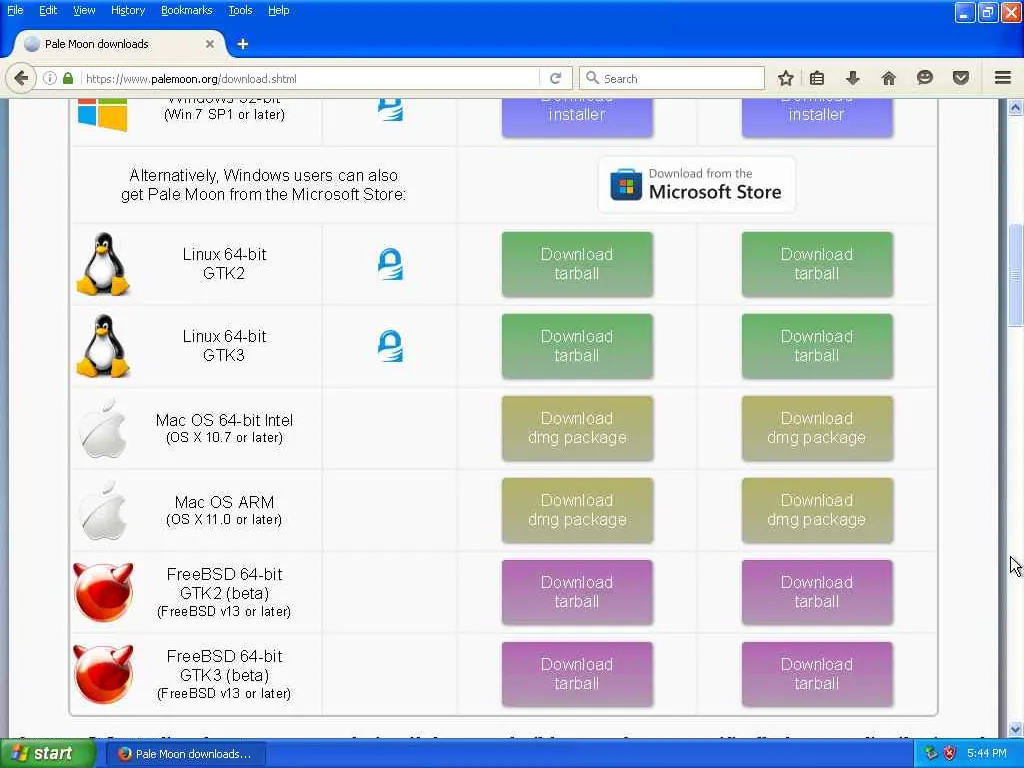Download from the Microsoft Store button
This screenshot has height=768, width=1024.
[x=697, y=184]
